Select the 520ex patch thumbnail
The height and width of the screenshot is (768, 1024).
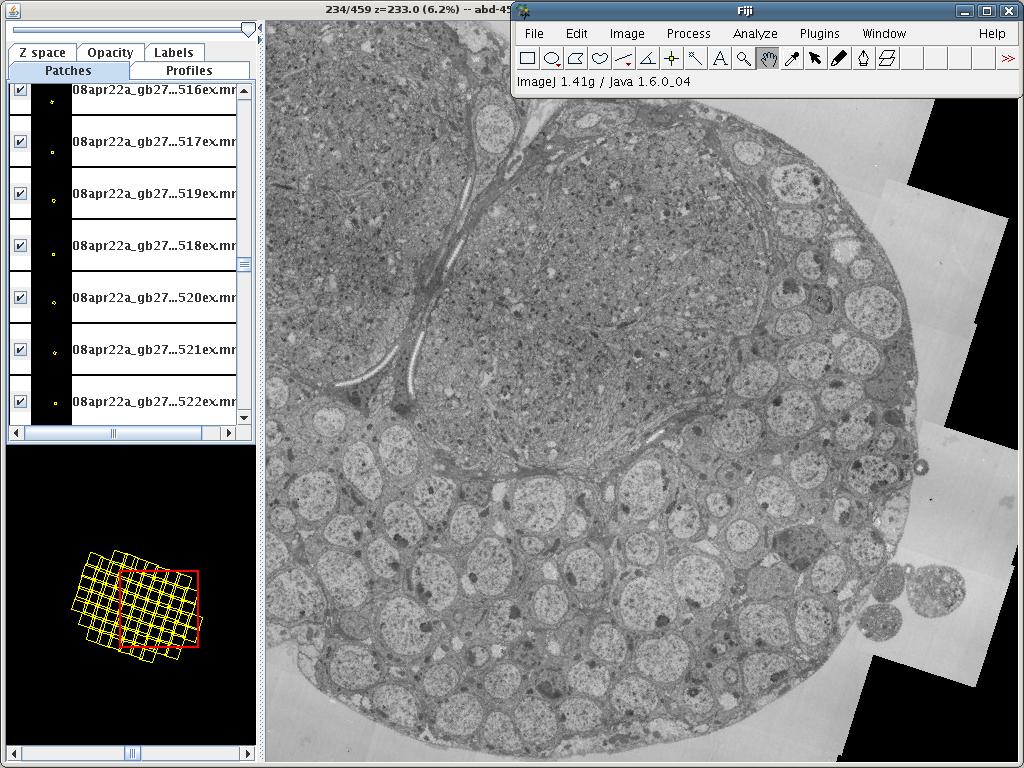click(x=52, y=298)
